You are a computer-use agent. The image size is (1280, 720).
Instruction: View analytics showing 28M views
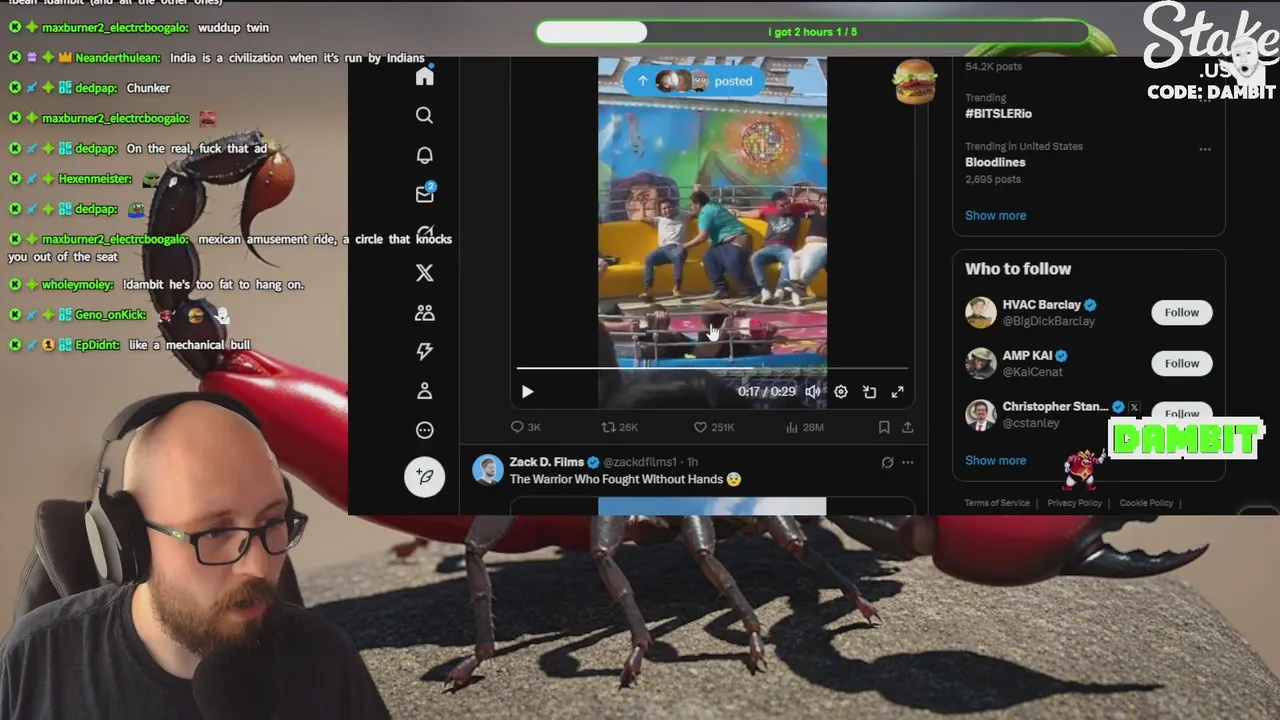point(805,427)
